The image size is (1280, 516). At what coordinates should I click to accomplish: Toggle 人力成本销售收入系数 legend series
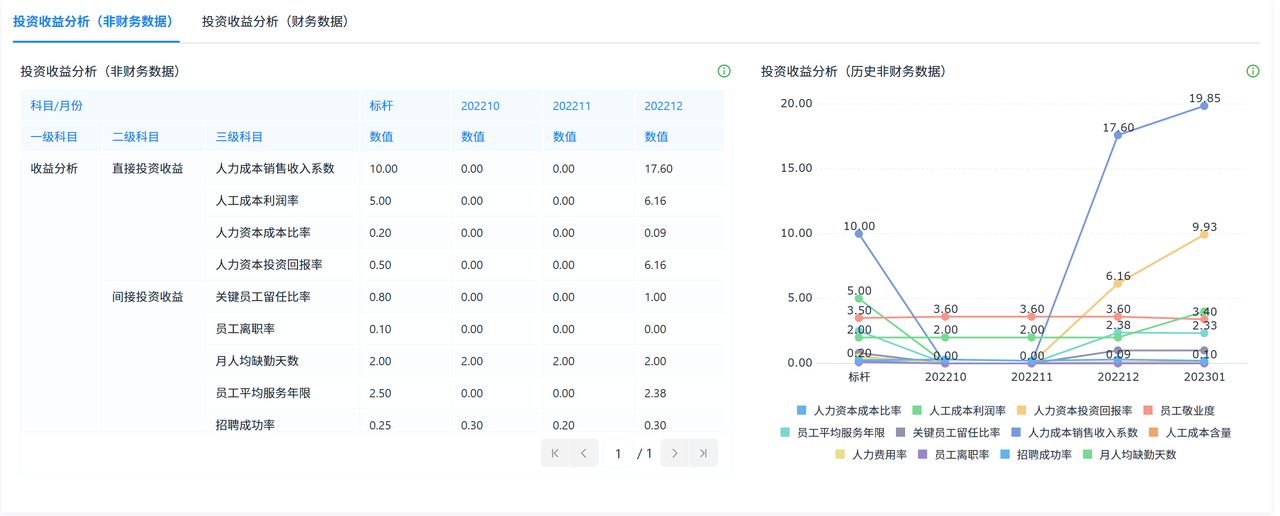click(1075, 433)
